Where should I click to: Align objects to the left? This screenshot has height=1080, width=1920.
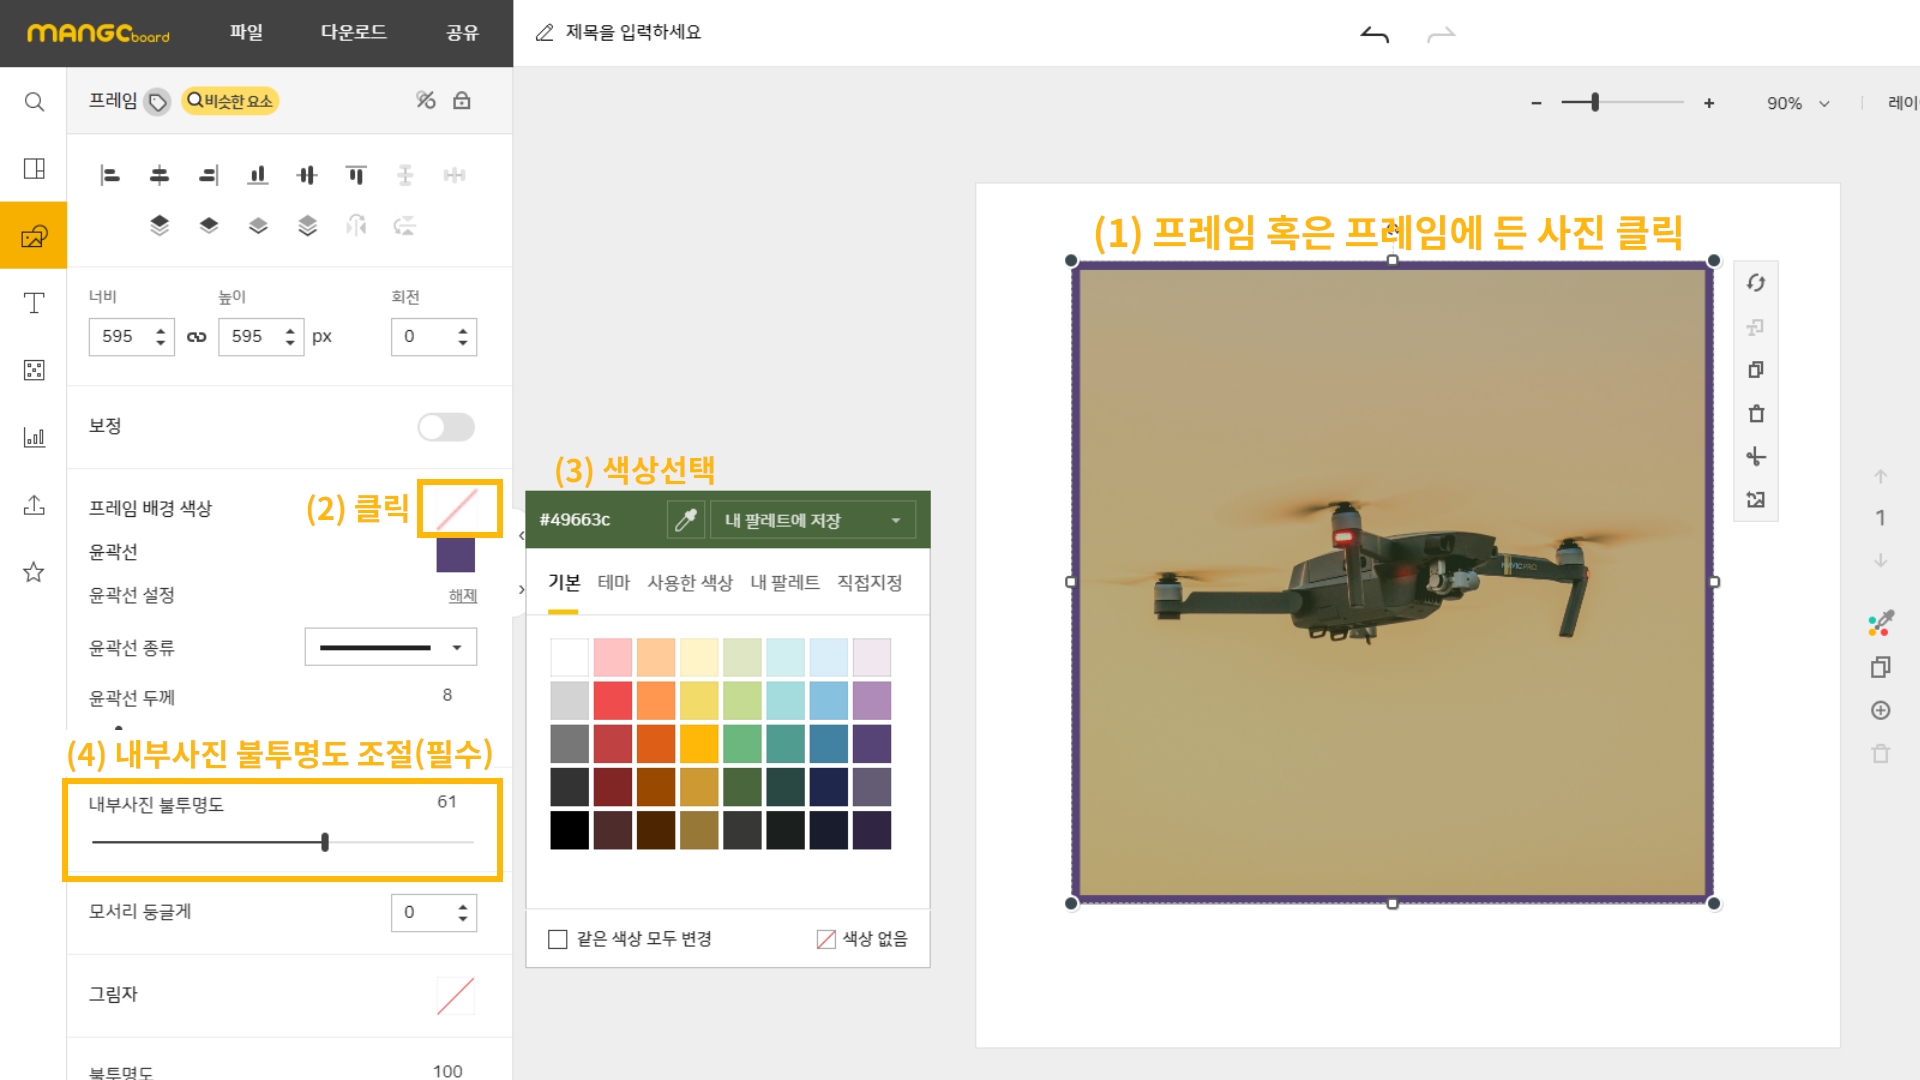pyautogui.click(x=110, y=176)
